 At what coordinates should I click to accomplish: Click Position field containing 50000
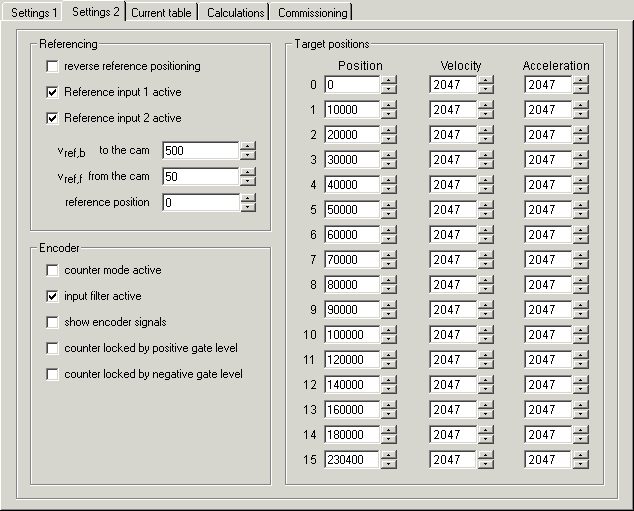tap(352, 209)
